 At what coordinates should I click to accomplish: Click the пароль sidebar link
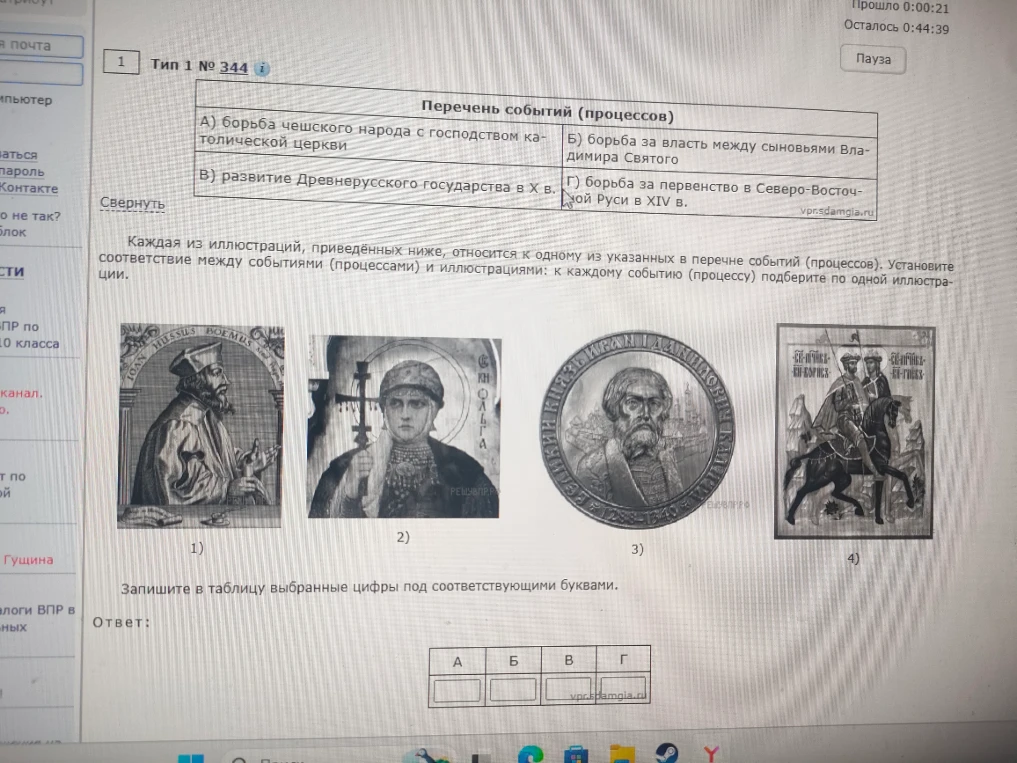tap(22, 171)
